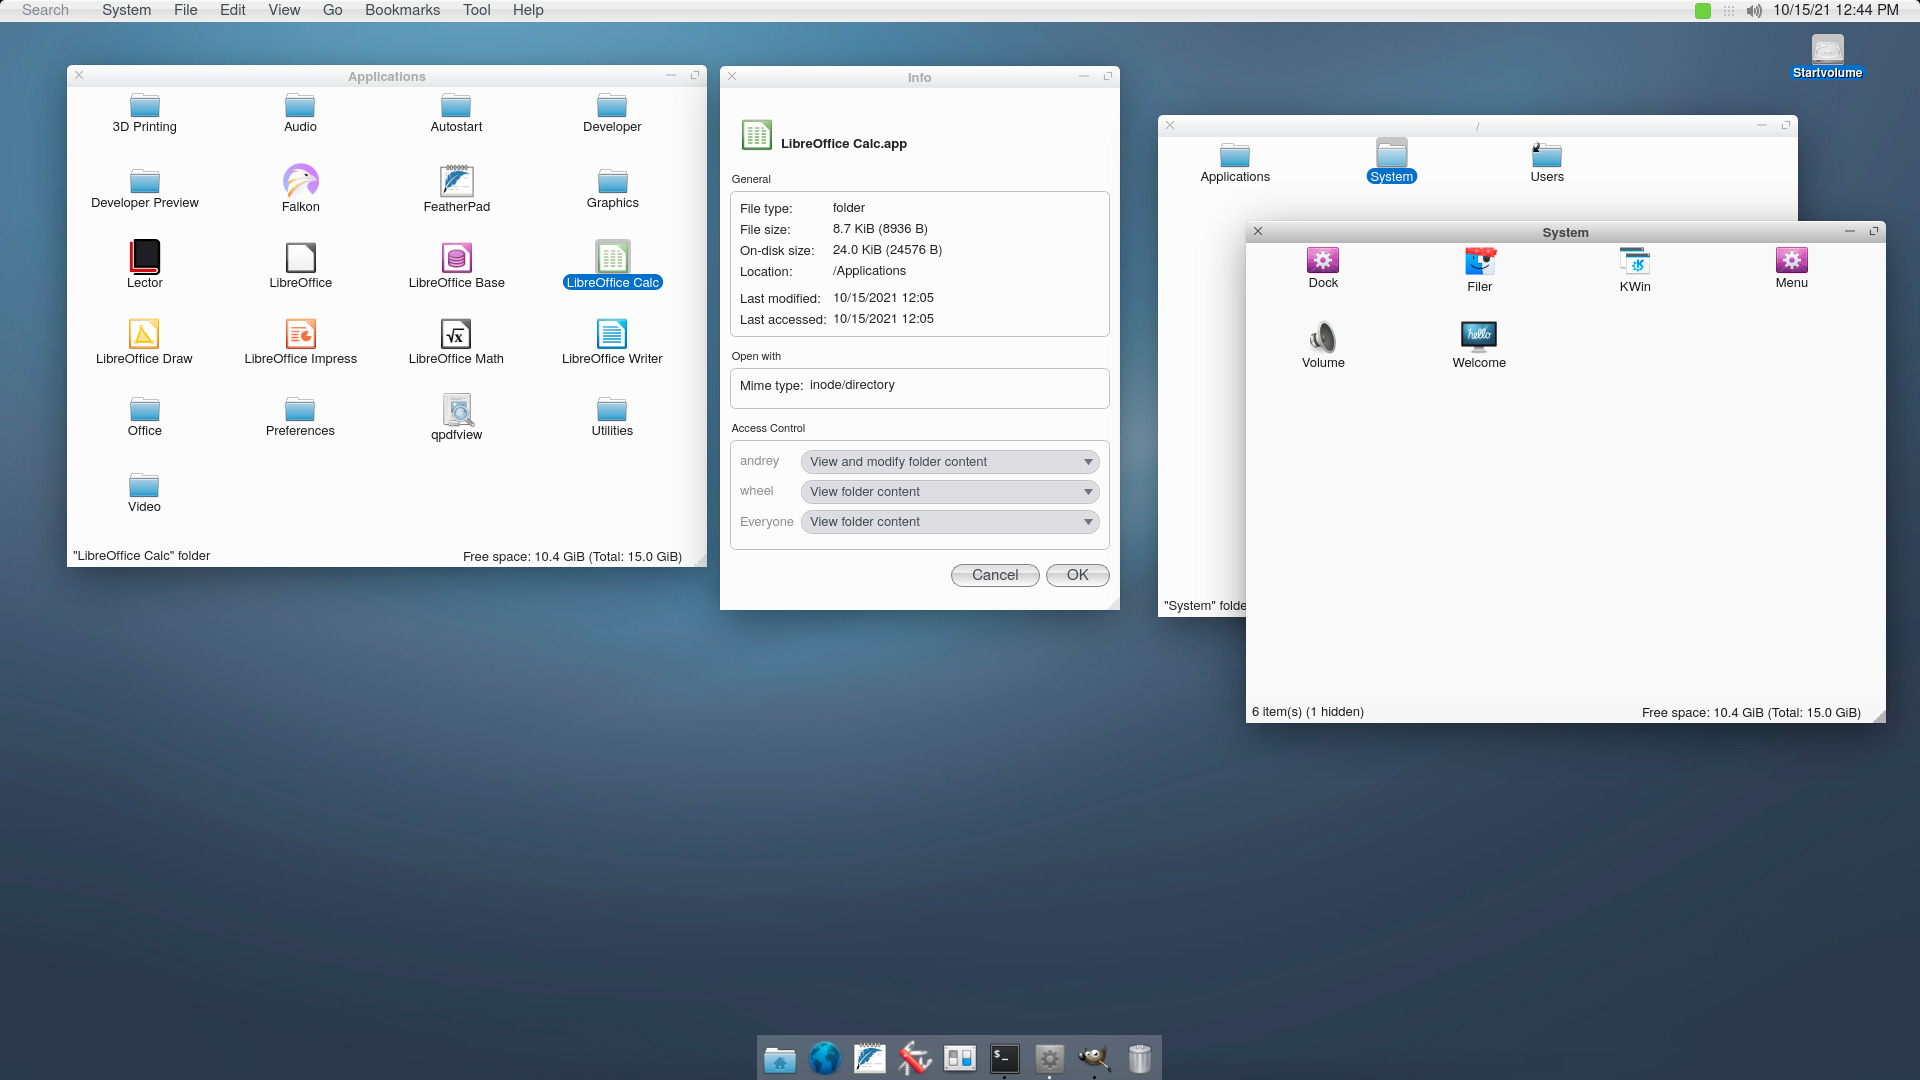Expand wheel group permission dropdown
Screen dimensions: 1920x1080
[949, 492]
